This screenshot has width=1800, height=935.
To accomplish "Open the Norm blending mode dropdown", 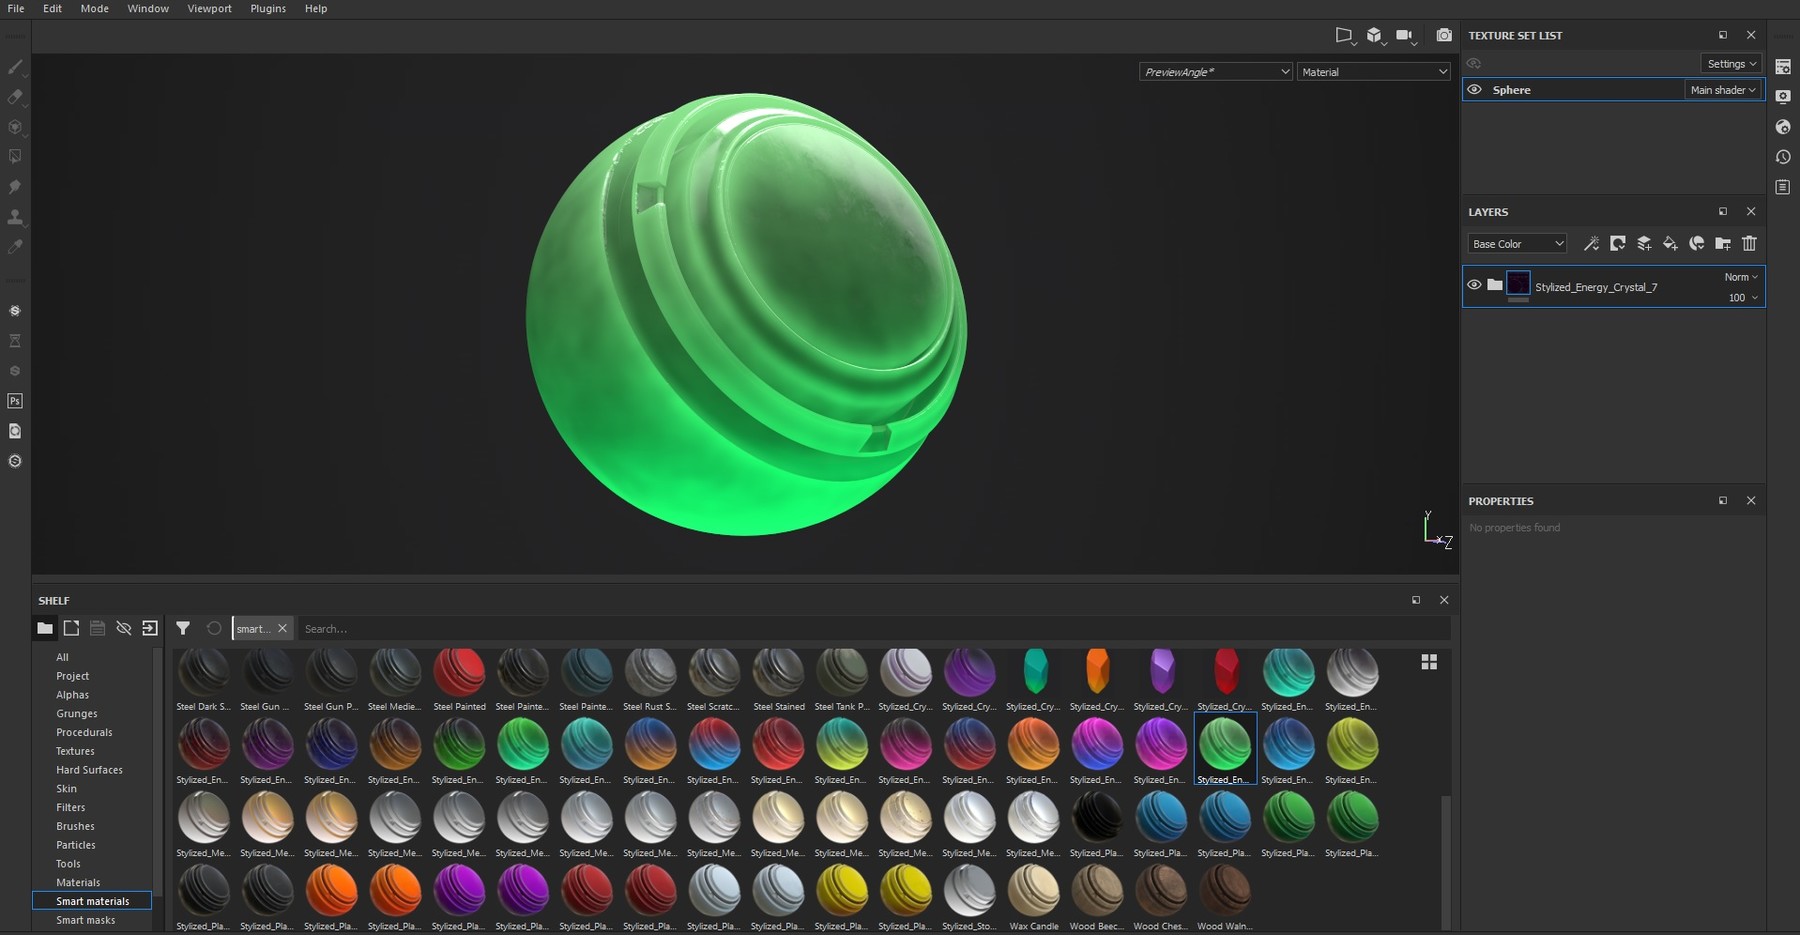I will tap(1740, 277).
